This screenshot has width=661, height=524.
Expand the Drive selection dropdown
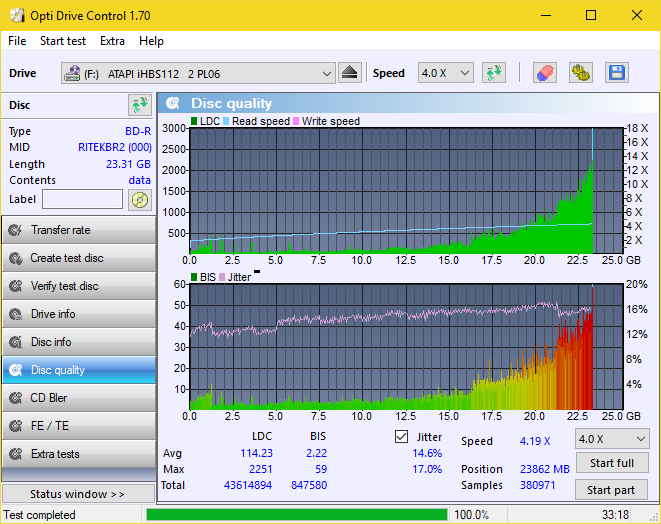tap(327, 73)
